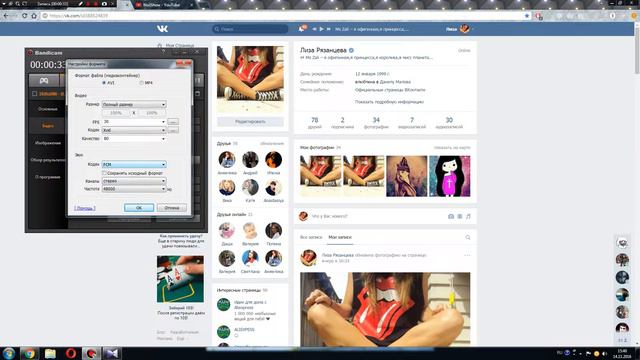Screen dimensions: 640x360
Task: Click the Bandicam help question mark icon
Action: (x=164, y=52)
